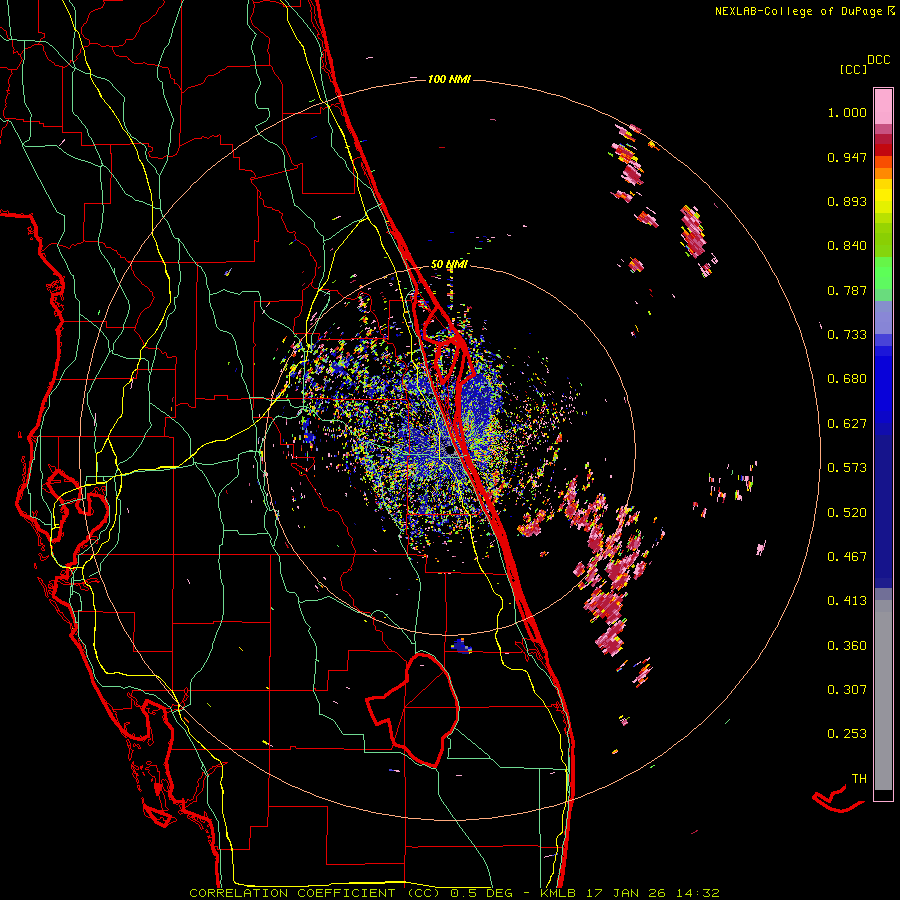Pick the yellow colorbar segment
The width and height of the screenshot is (900, 900).
pos(883,196)
